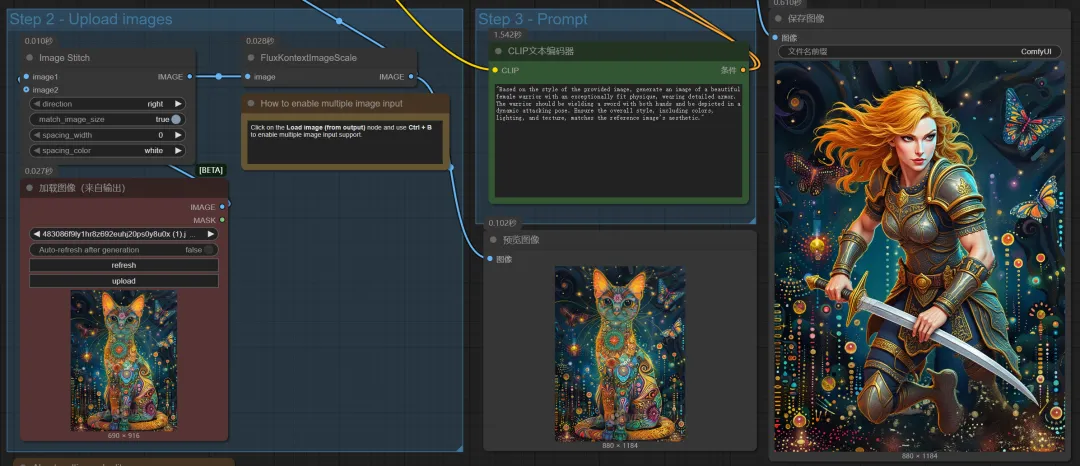
Task: Click the image2 input socket on Image Stitch
Action: (26, 89)
